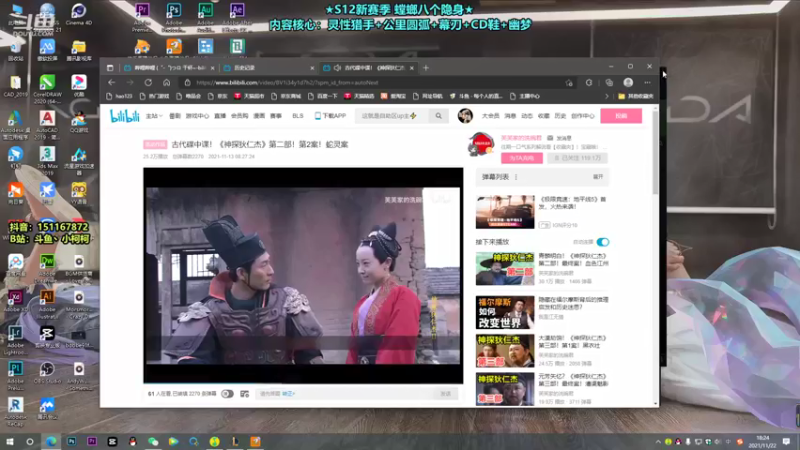The height and width of the screenshot is (450, 800).
Task: Open 其他收藏夹 bookmarks folder
Action: pyautogui.click(x=636, y=96)
